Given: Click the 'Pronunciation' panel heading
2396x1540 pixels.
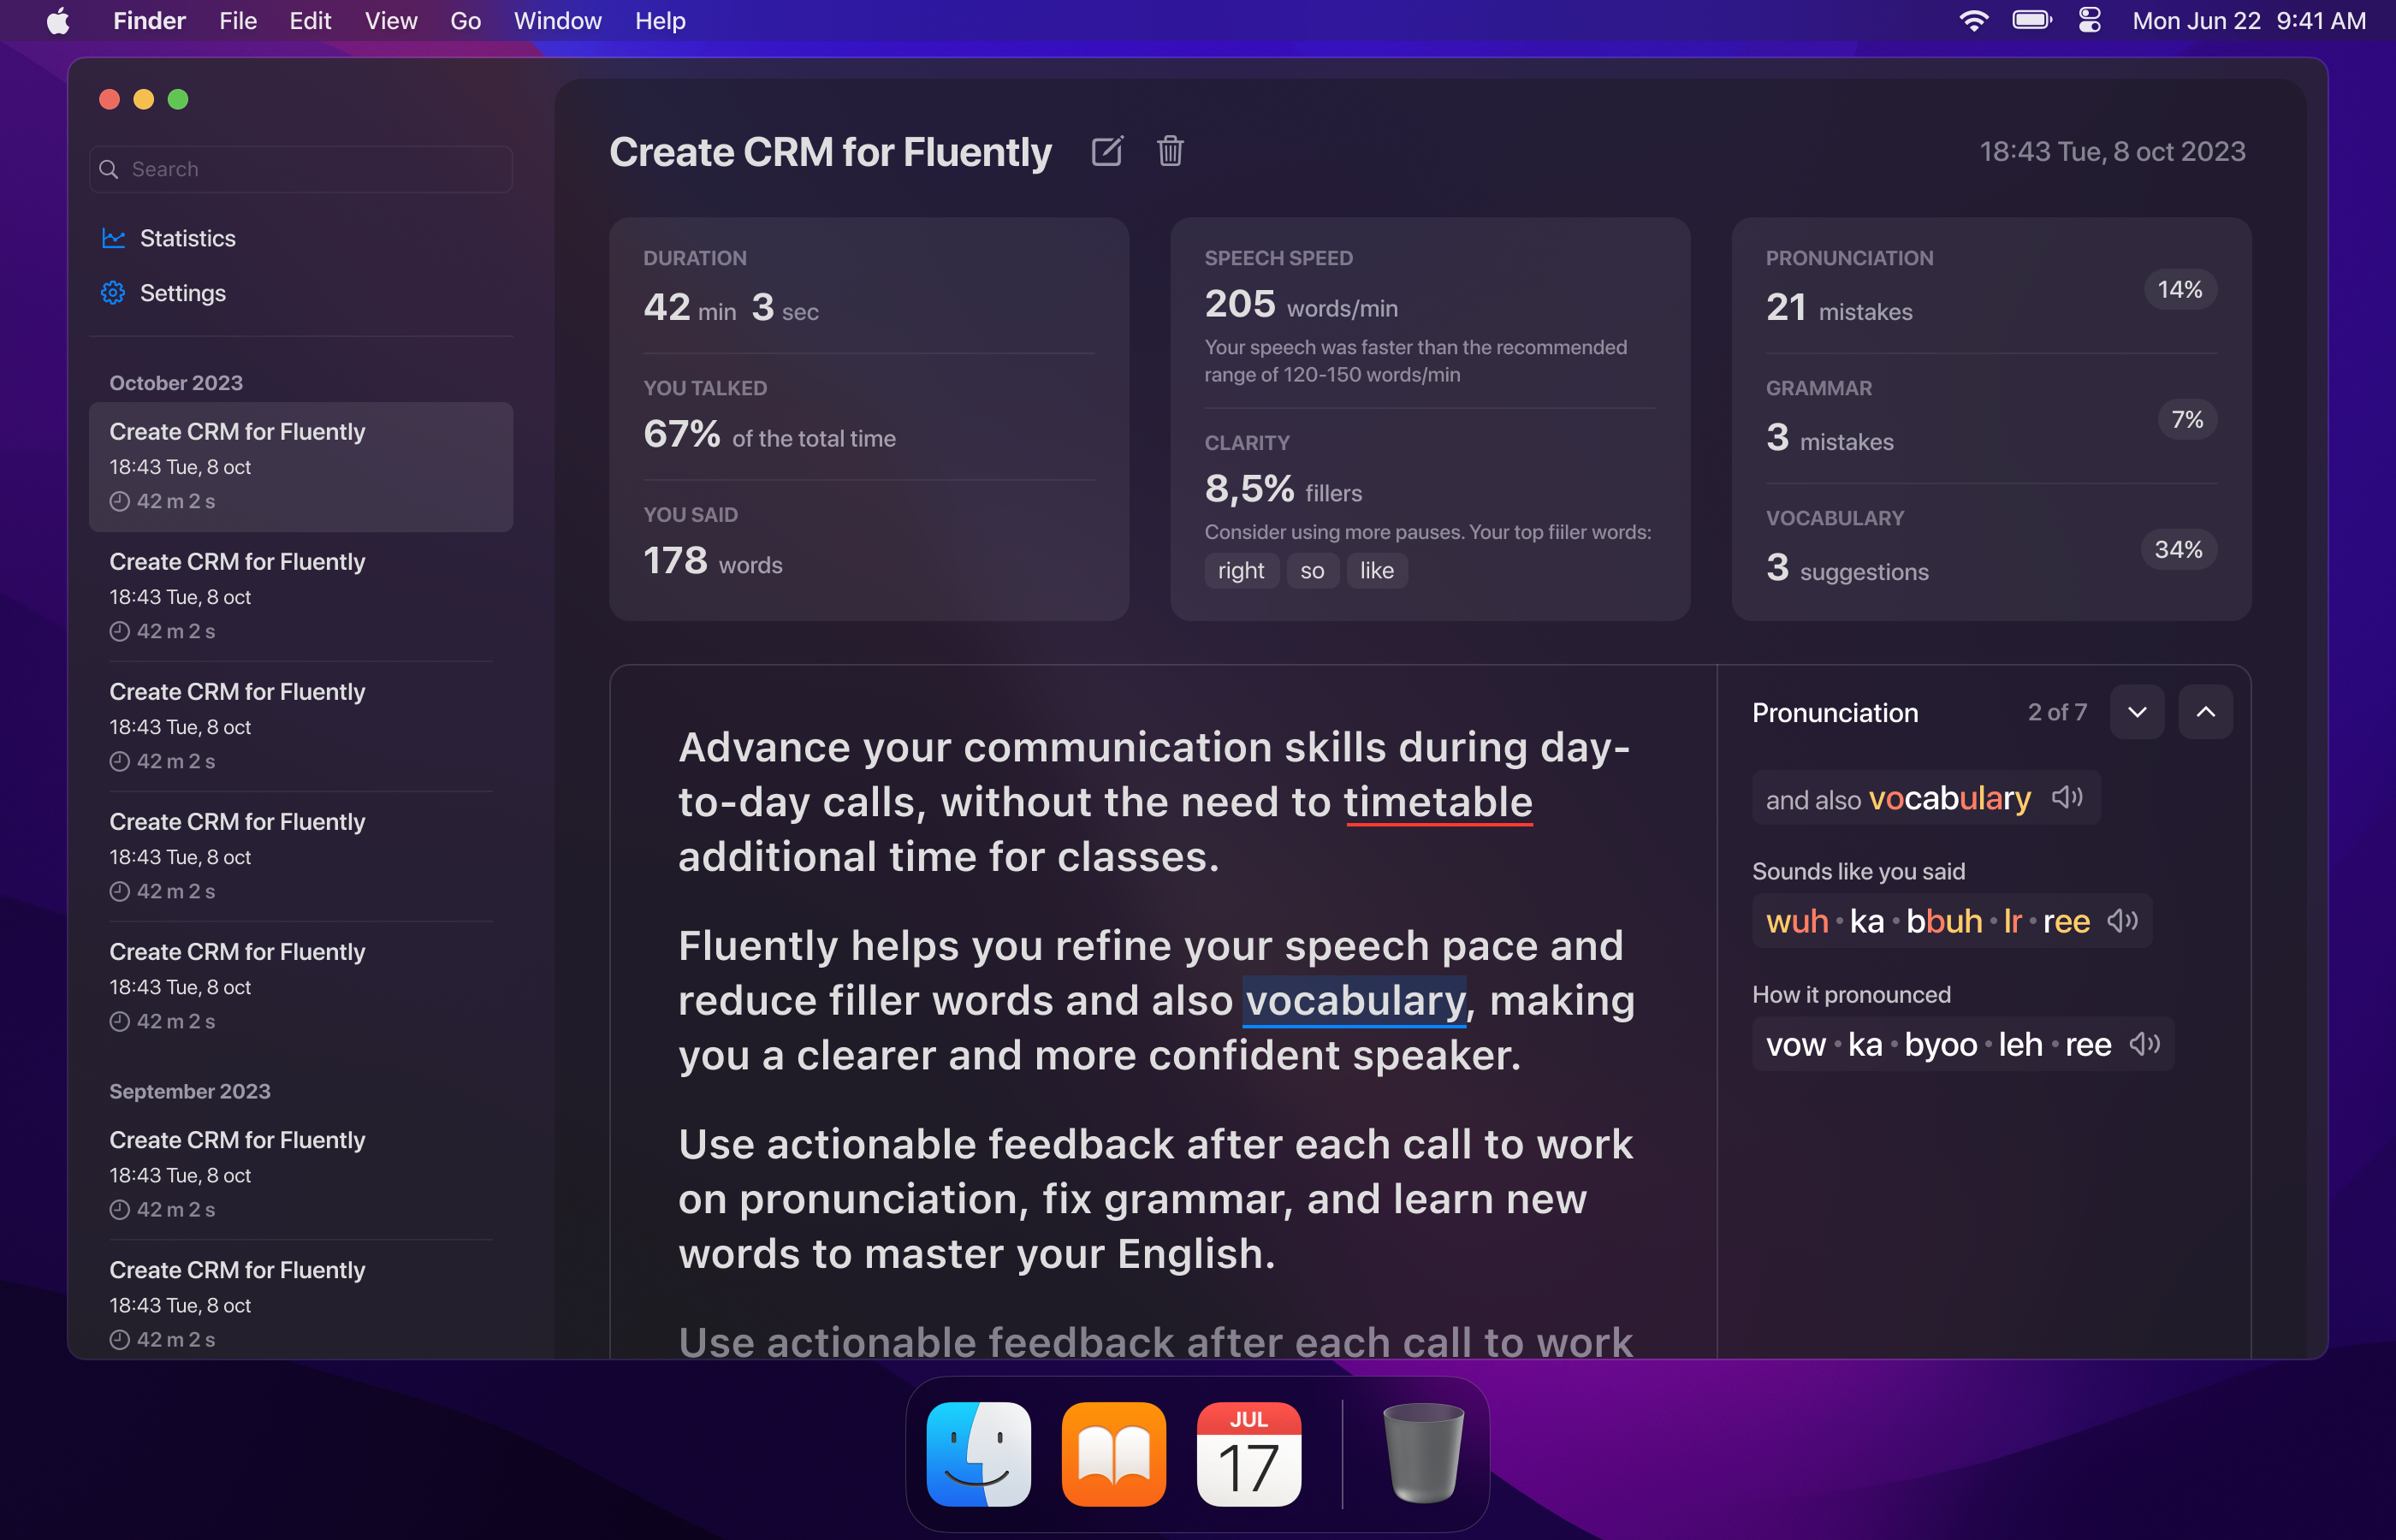Looking at the screenshot, I should [x=1835, y=713].
